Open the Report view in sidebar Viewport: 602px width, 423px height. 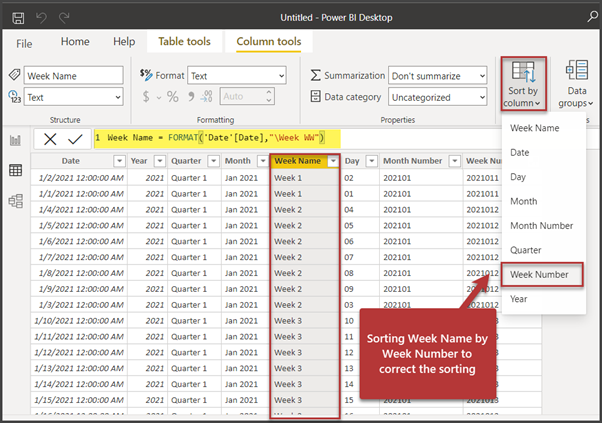(x=15, y=140)
